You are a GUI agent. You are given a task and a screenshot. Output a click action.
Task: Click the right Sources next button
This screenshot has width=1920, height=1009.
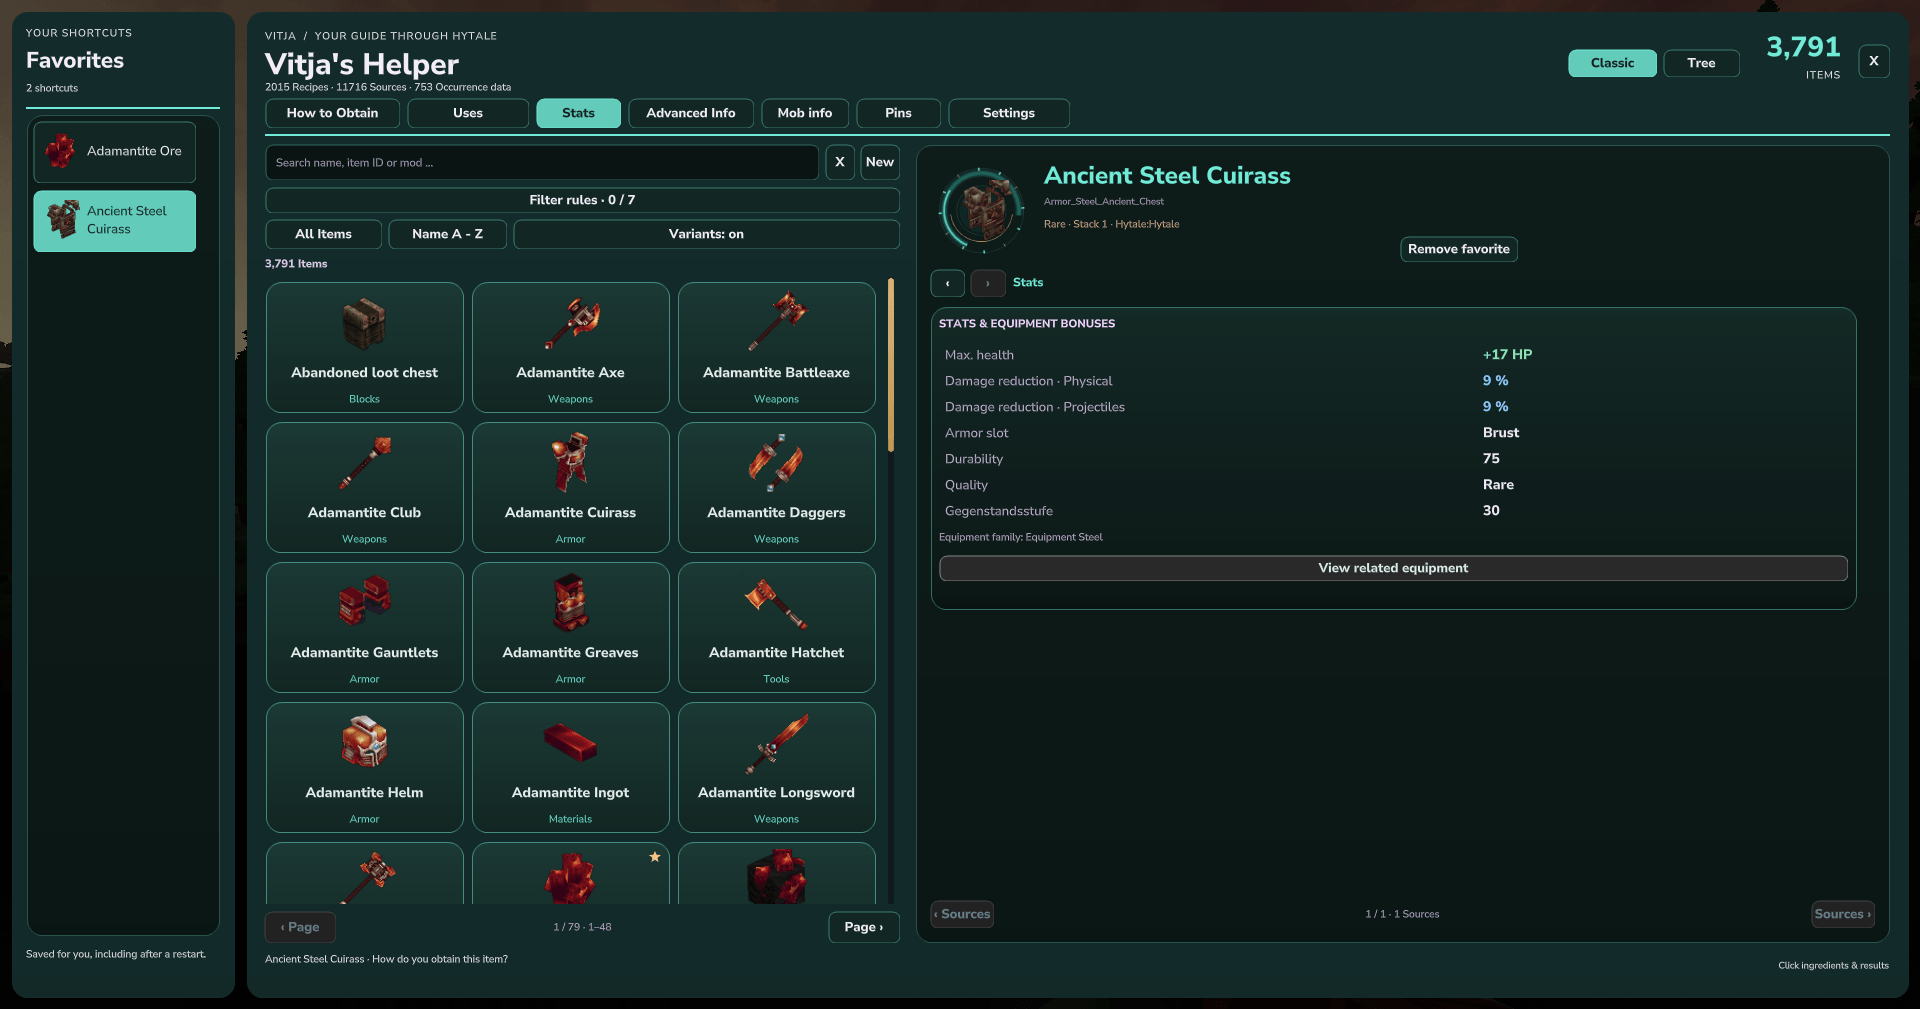click(x=1843, y=914)
